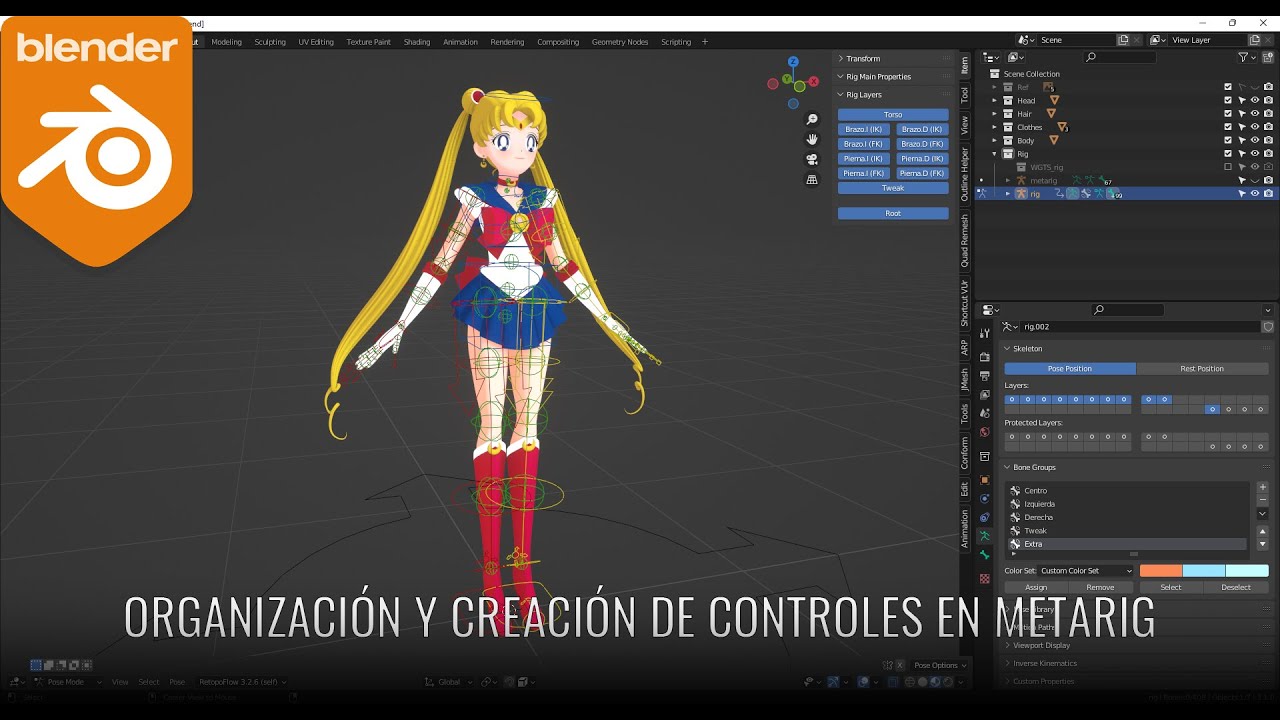Switch to the Shading workspace tab

click(417, 42)
